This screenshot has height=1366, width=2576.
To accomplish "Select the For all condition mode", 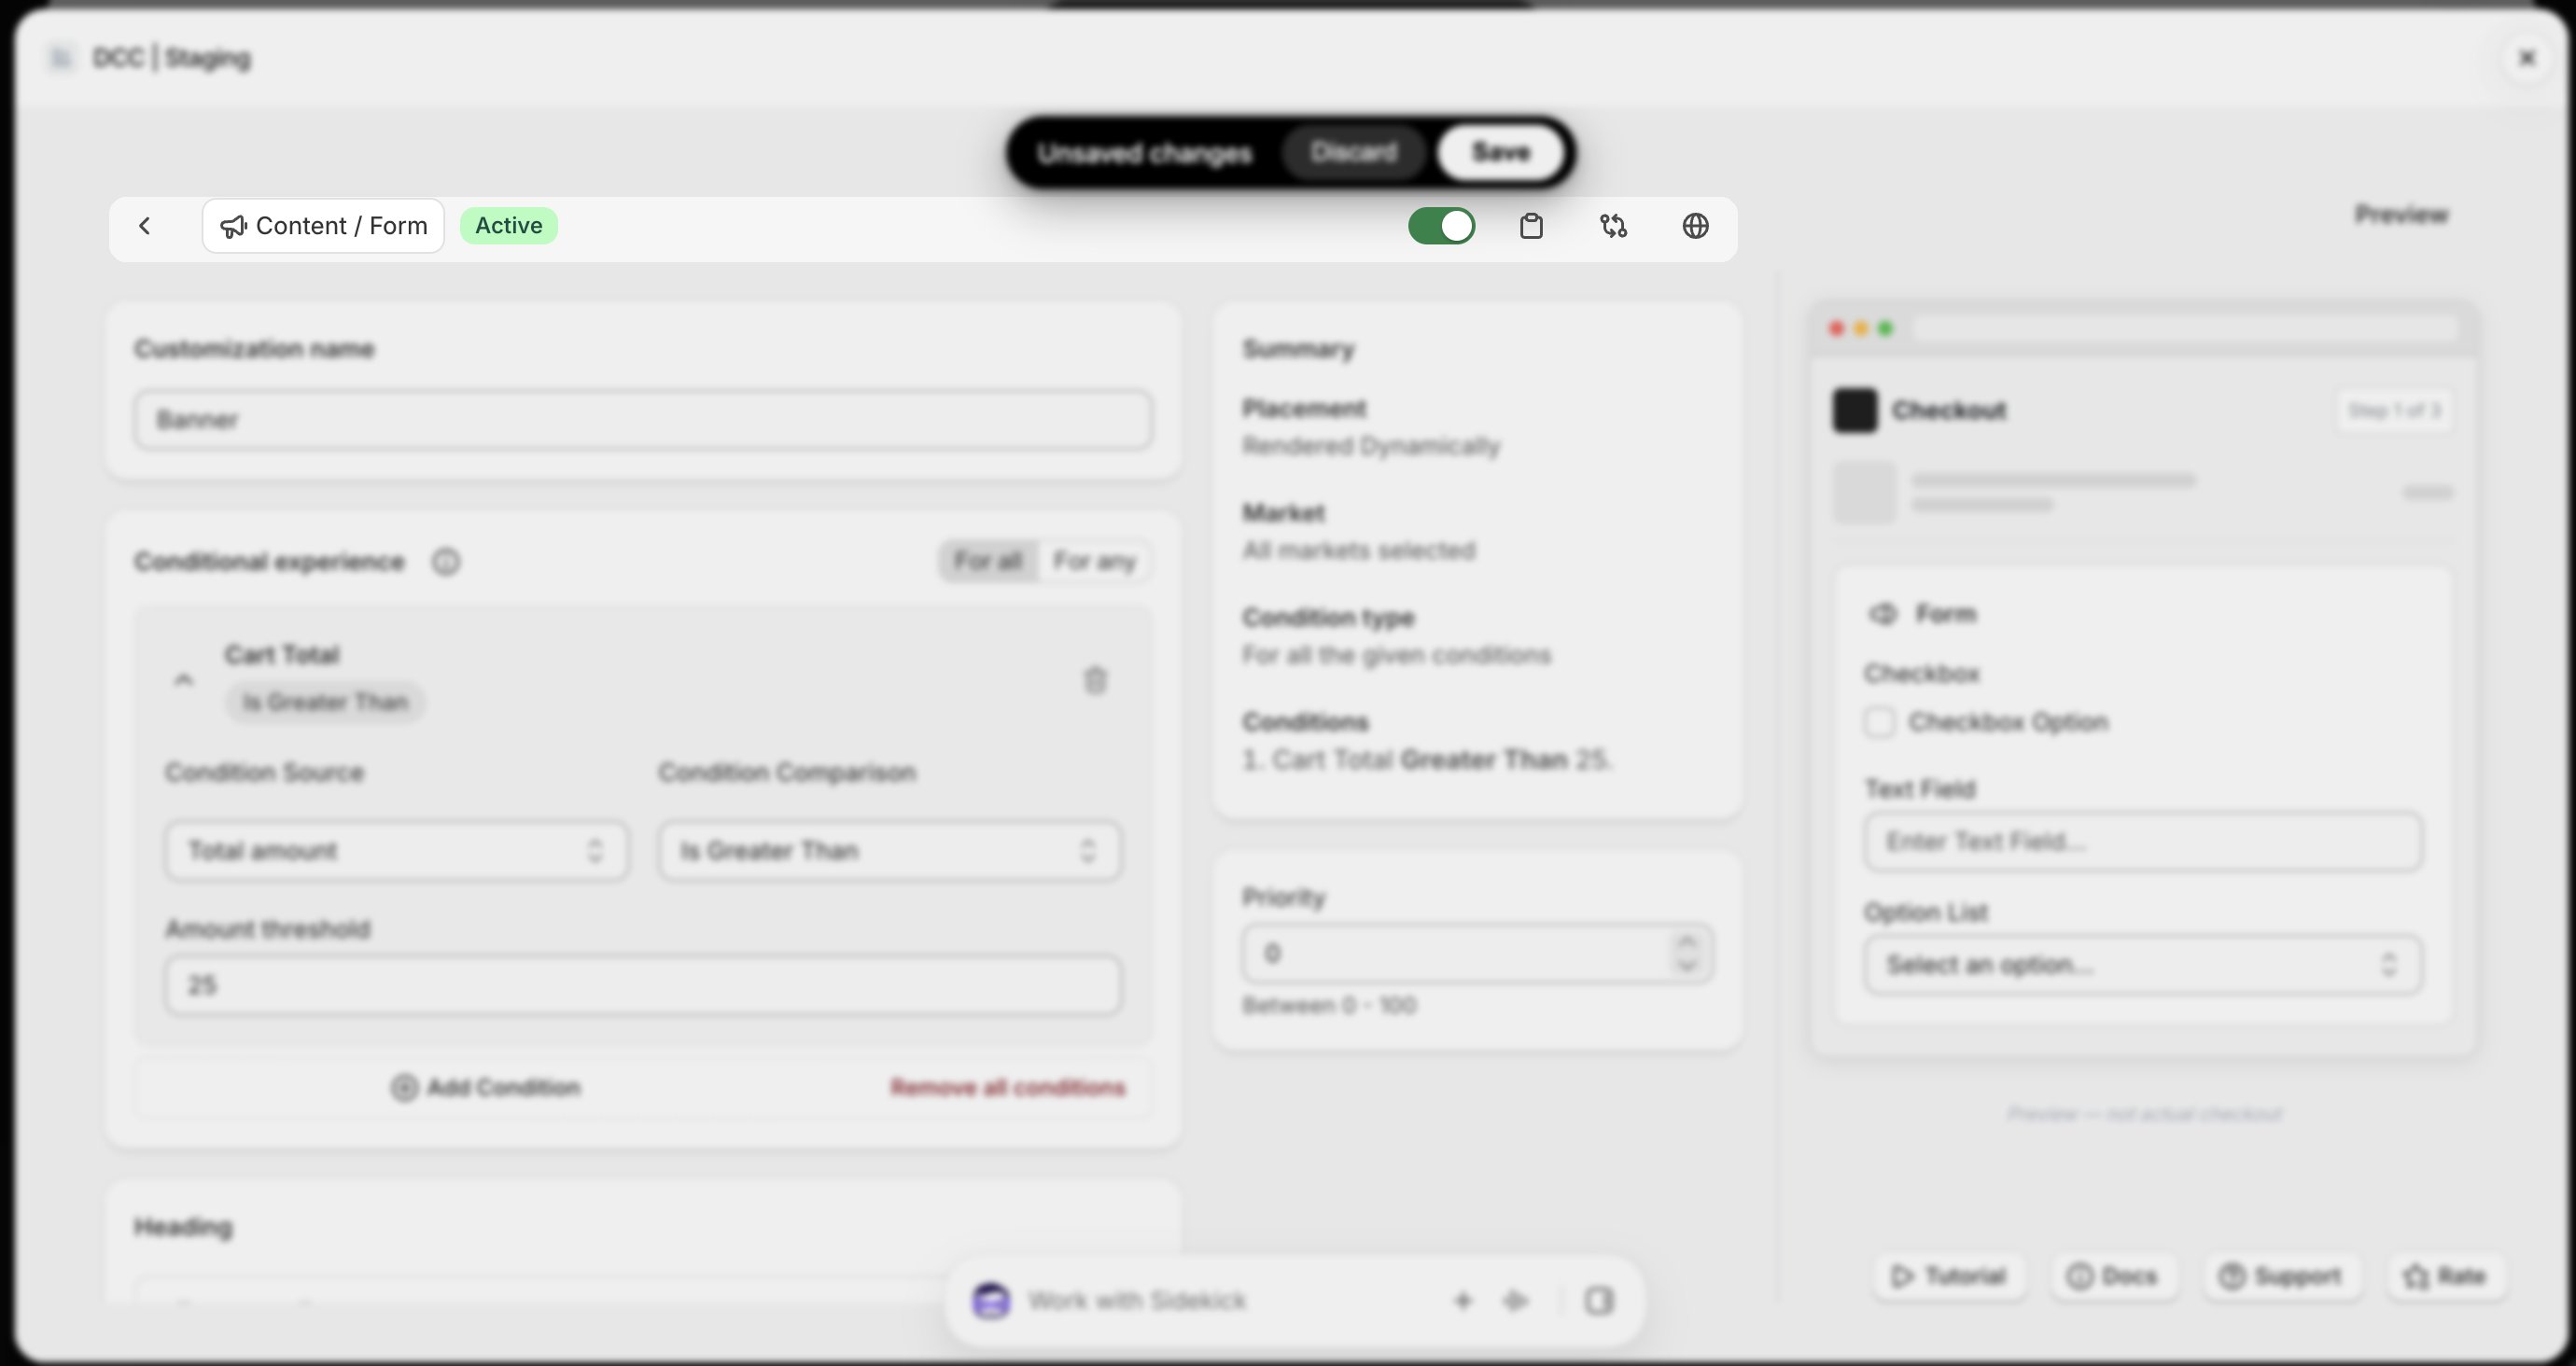I will [x=988, y=561].
